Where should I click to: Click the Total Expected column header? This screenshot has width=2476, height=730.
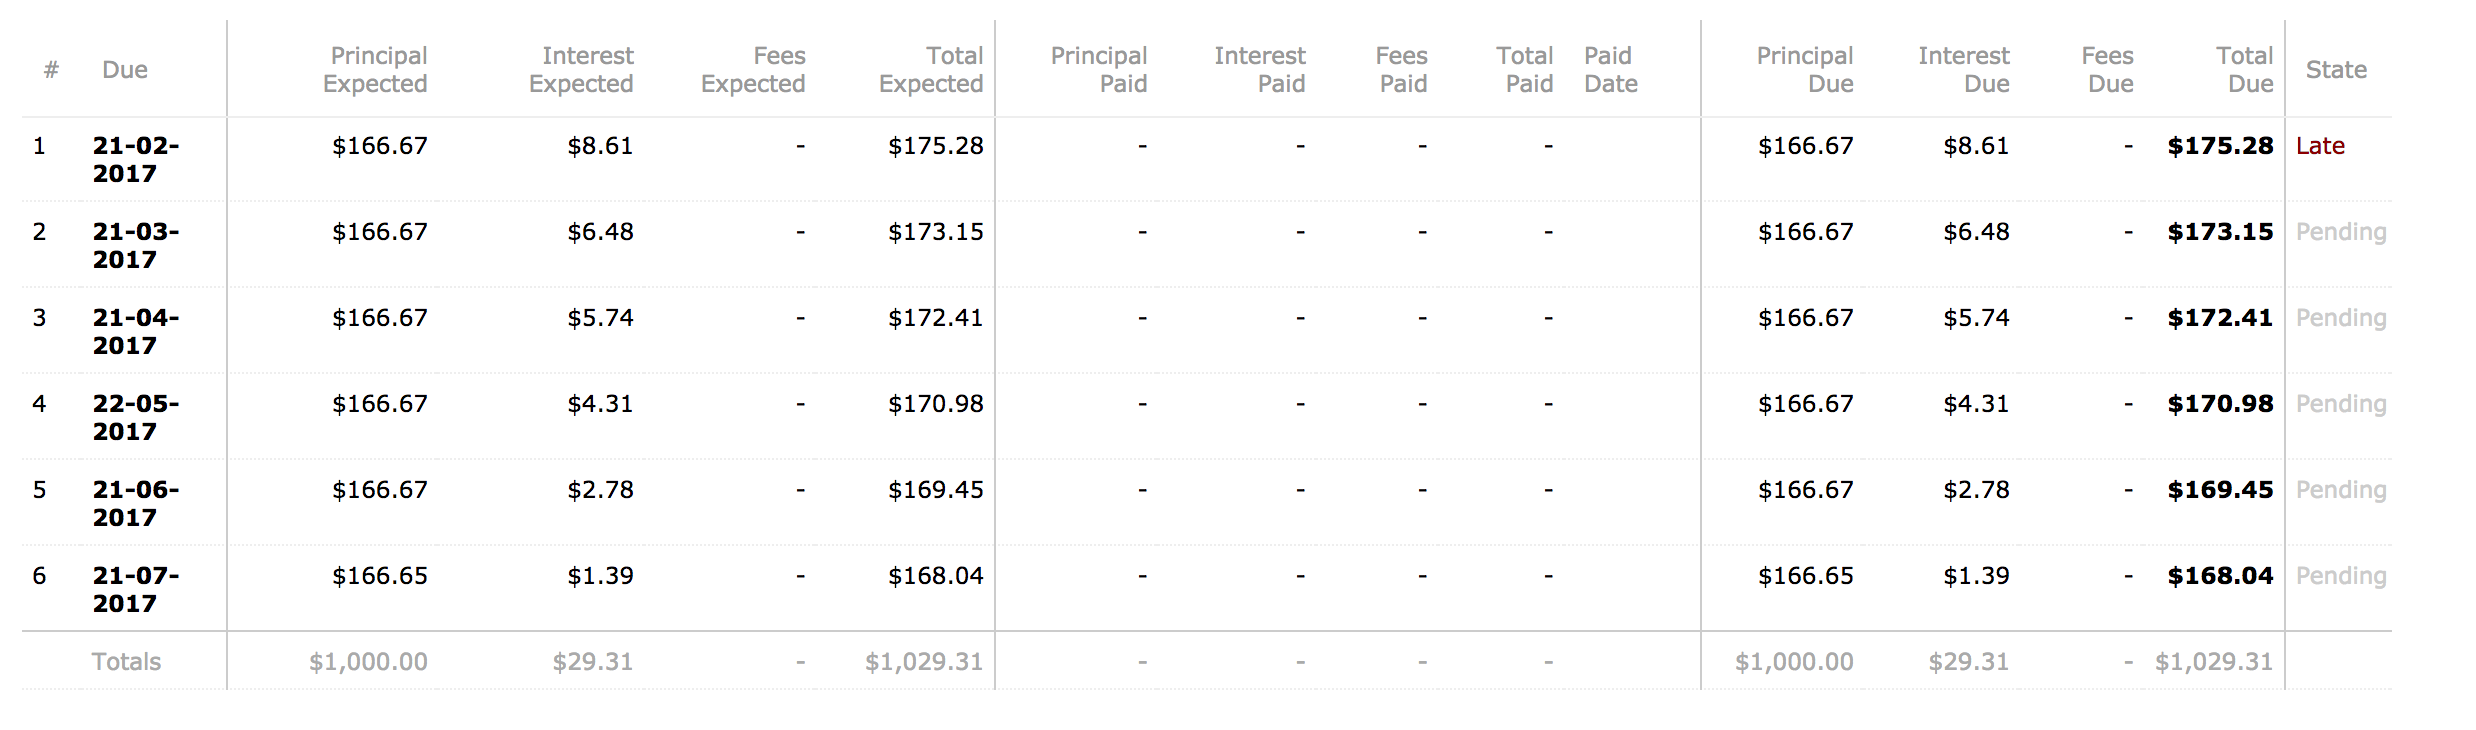coord(932,70)
